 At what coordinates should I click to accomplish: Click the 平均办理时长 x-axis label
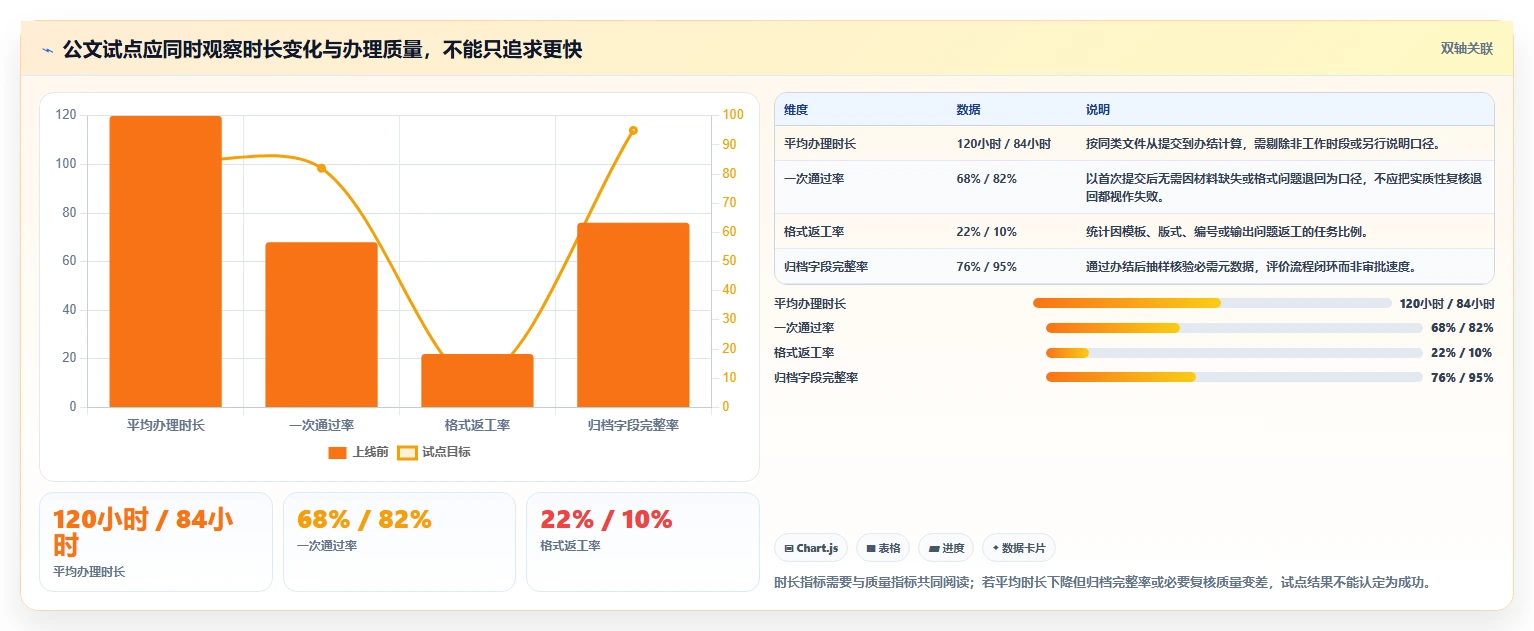165,425
